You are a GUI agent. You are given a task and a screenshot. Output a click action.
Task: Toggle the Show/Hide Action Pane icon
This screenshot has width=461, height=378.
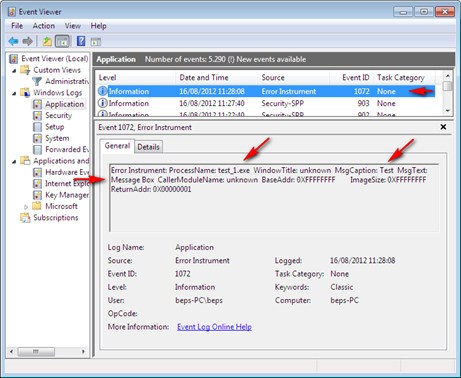(x=96, y=42)
